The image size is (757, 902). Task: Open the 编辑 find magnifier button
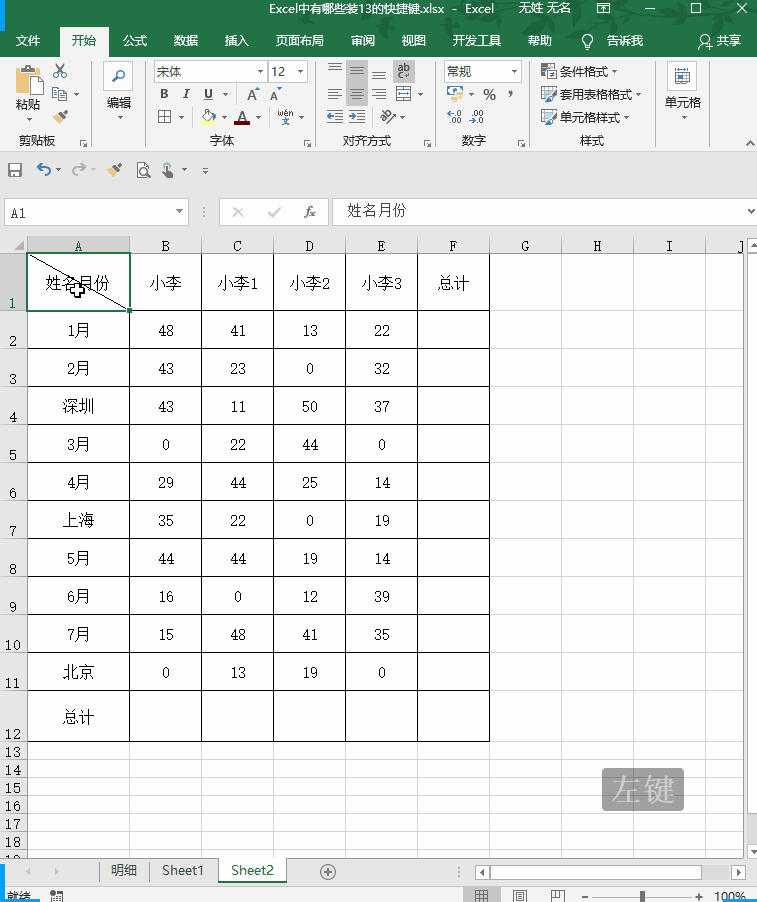[118, 76]
